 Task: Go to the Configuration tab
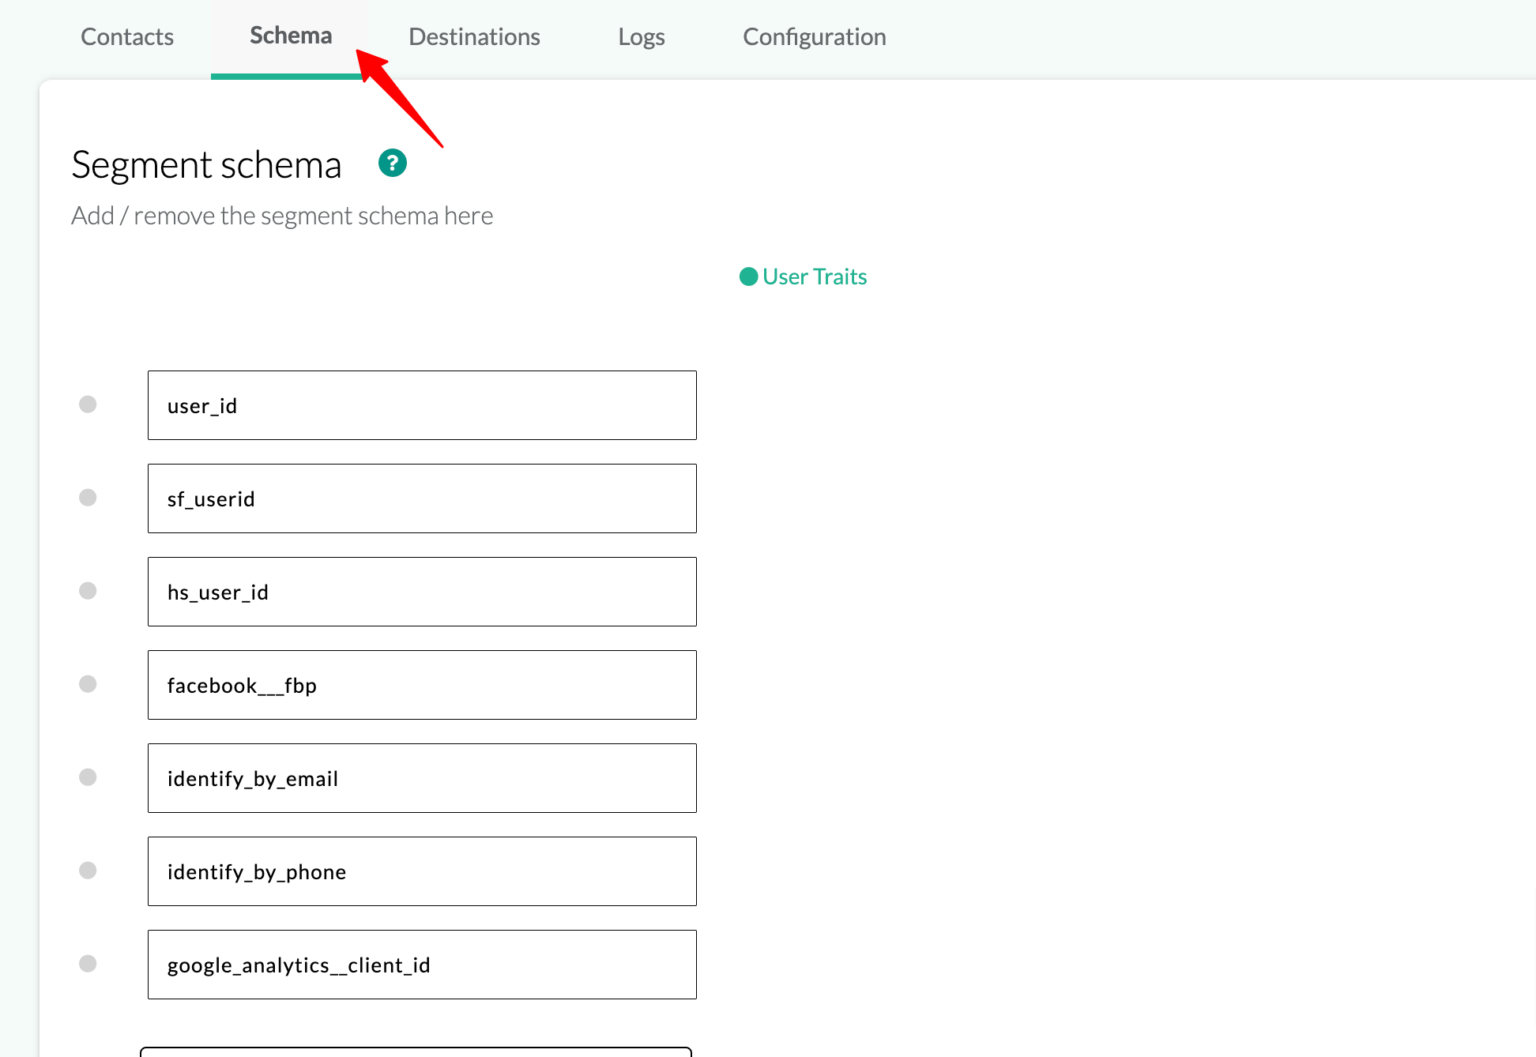click(x=814, y=37)
